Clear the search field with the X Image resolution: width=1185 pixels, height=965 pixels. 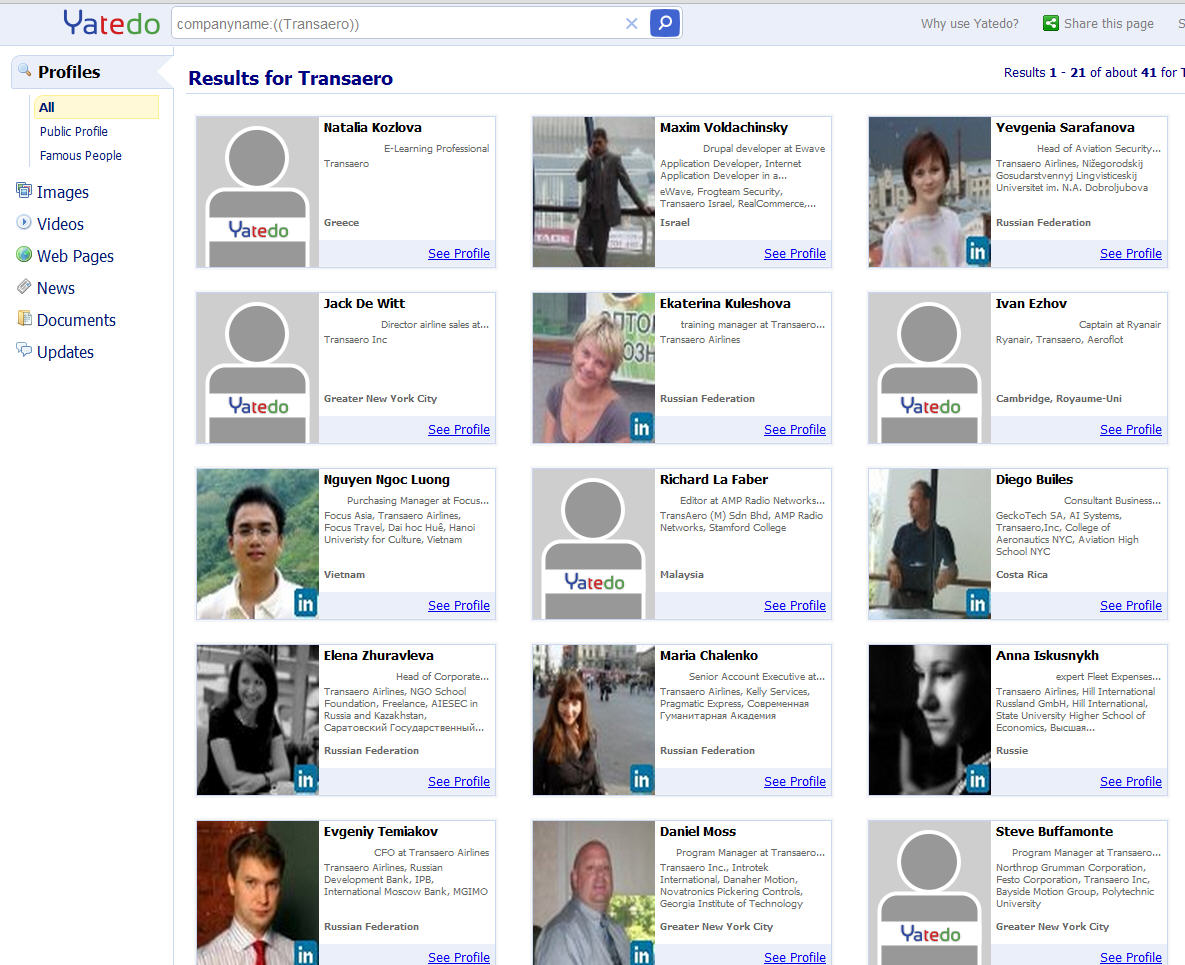[632, 23]
